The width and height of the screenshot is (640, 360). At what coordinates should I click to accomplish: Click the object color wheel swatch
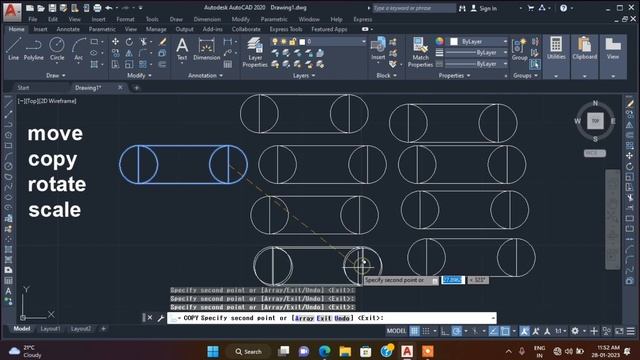(439, 41)
